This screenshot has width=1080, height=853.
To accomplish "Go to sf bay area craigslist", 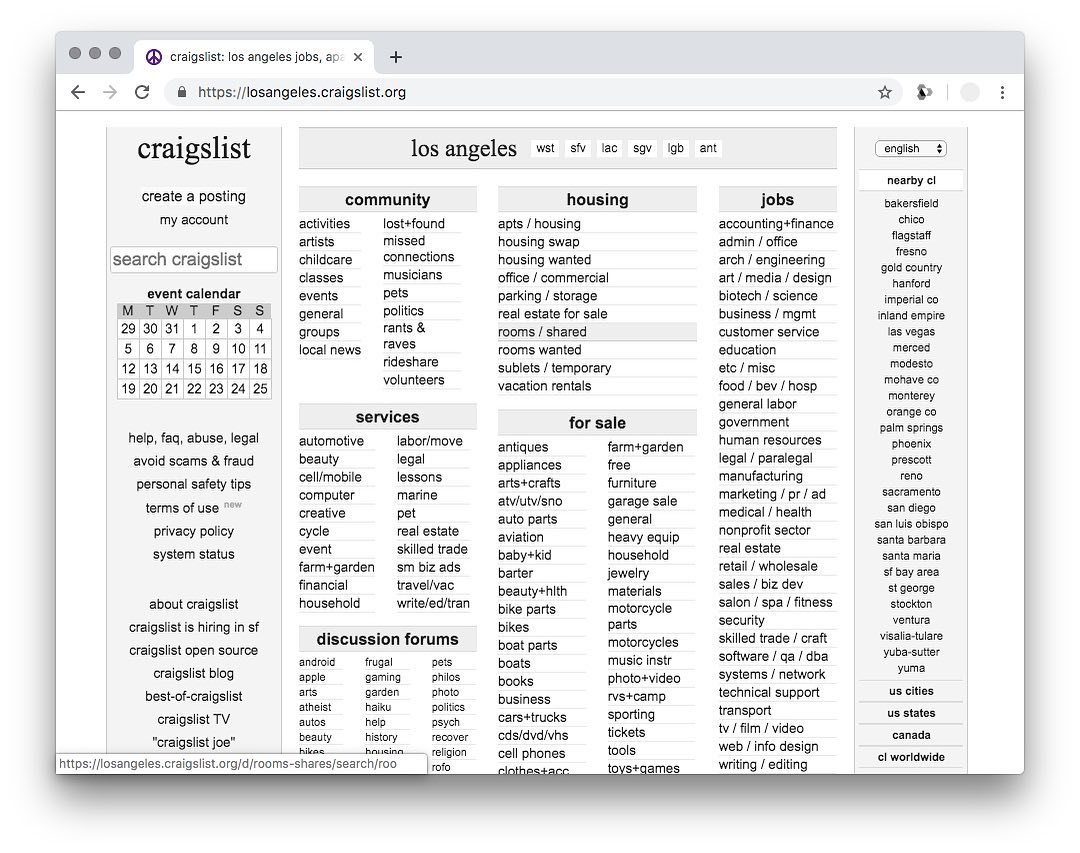I will coord(911,572).
